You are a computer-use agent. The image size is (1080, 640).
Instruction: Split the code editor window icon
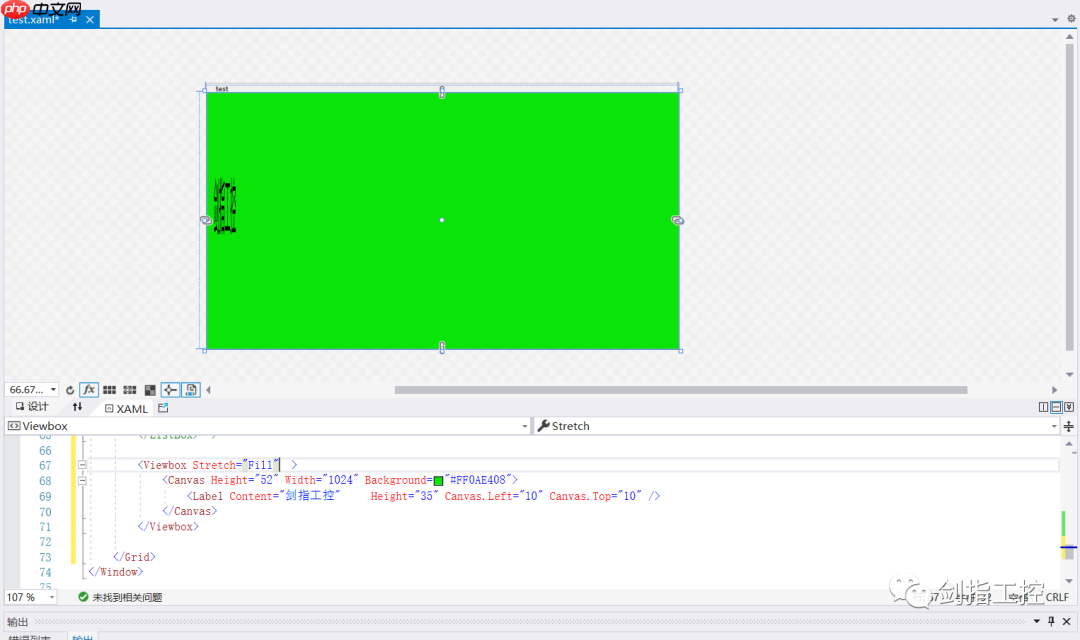click(1069, 426)
